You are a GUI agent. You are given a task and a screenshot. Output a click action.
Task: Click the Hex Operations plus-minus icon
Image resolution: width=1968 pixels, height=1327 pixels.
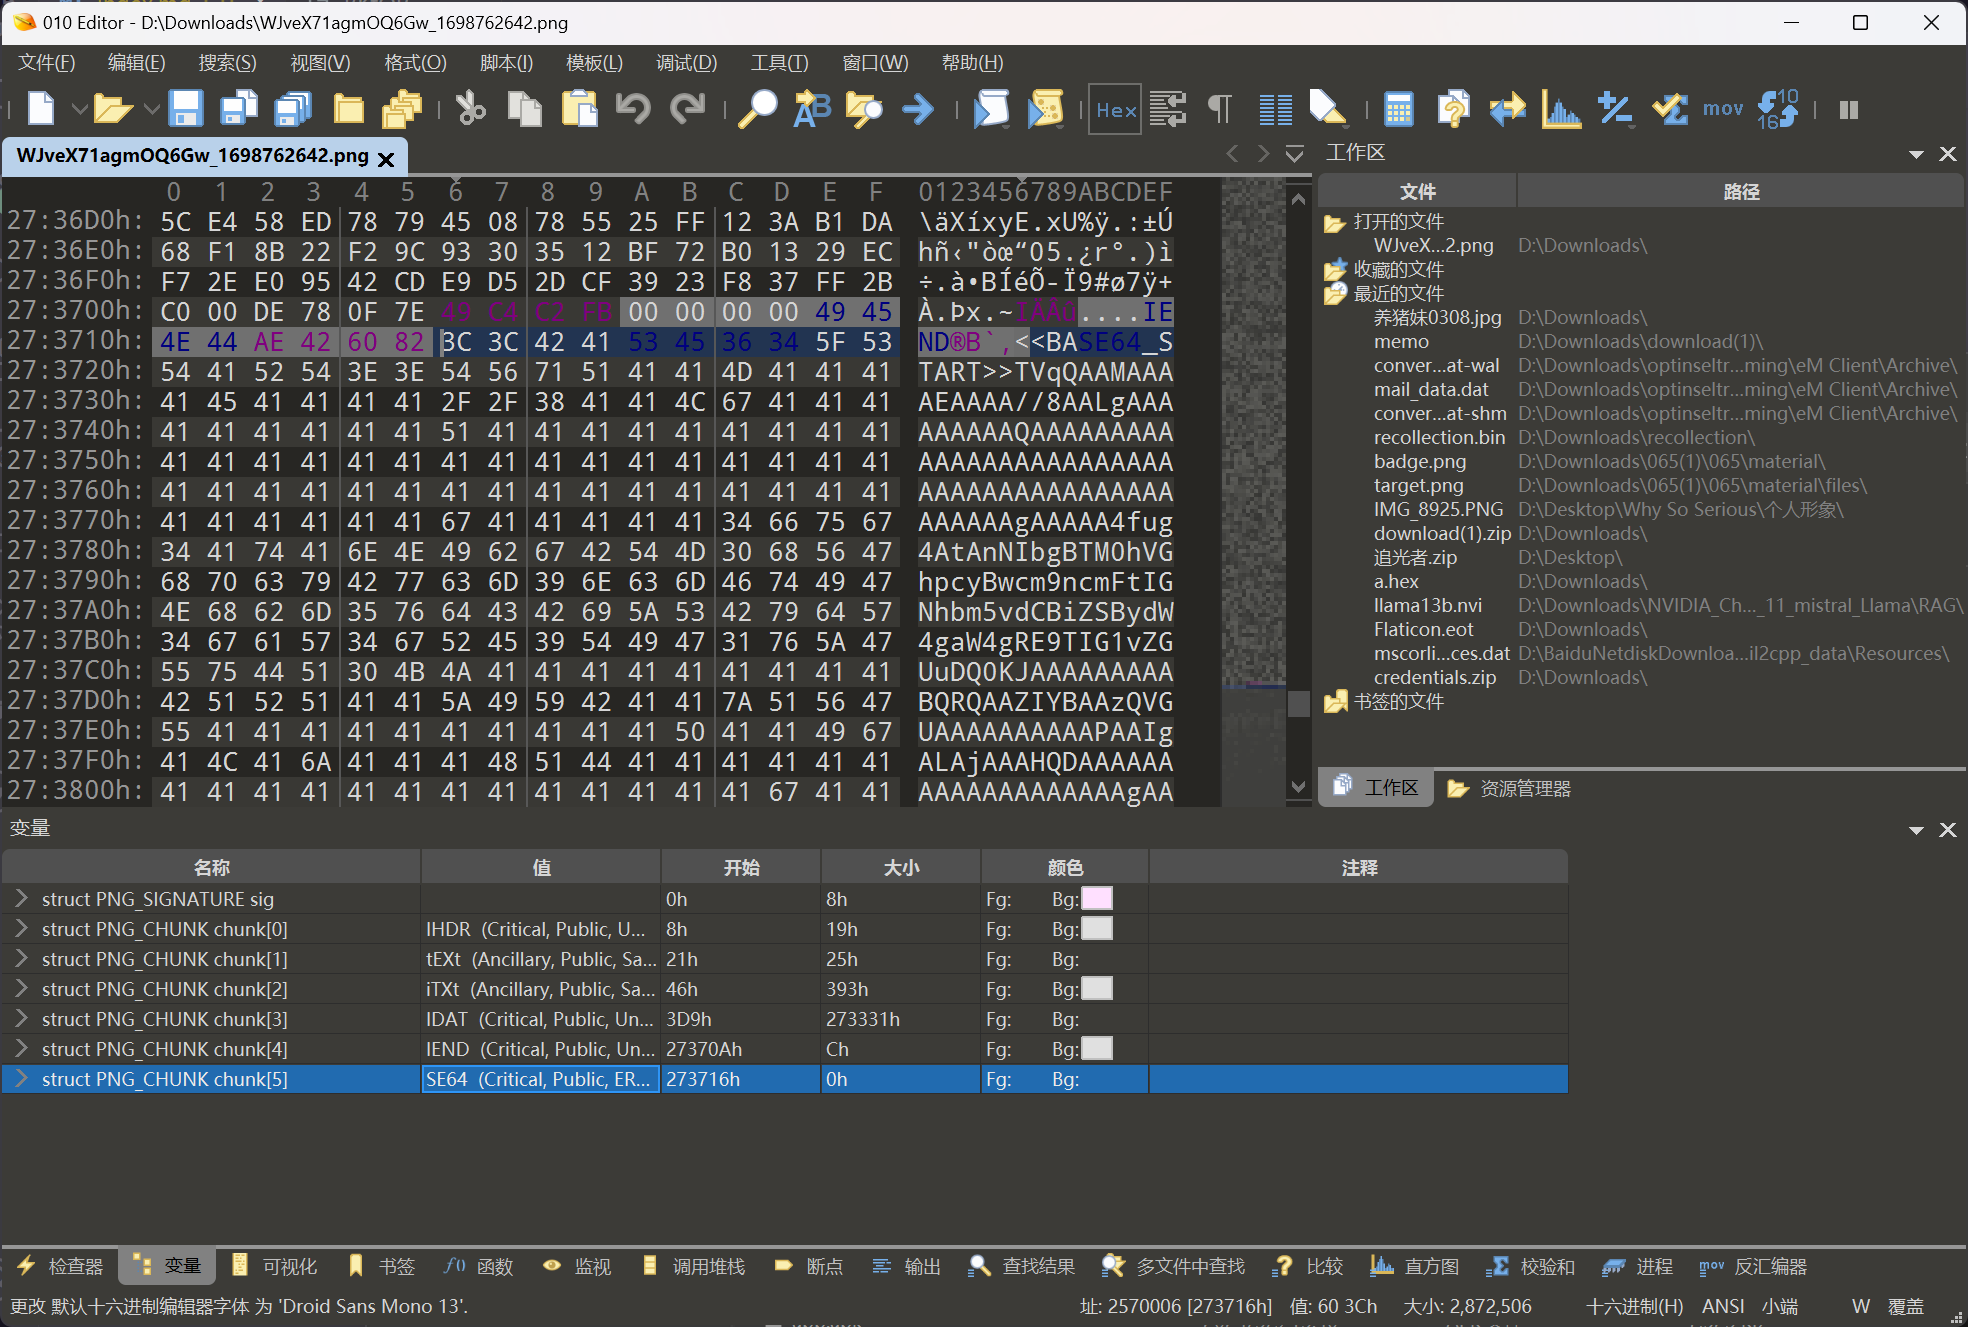(x=1615, y=108)
